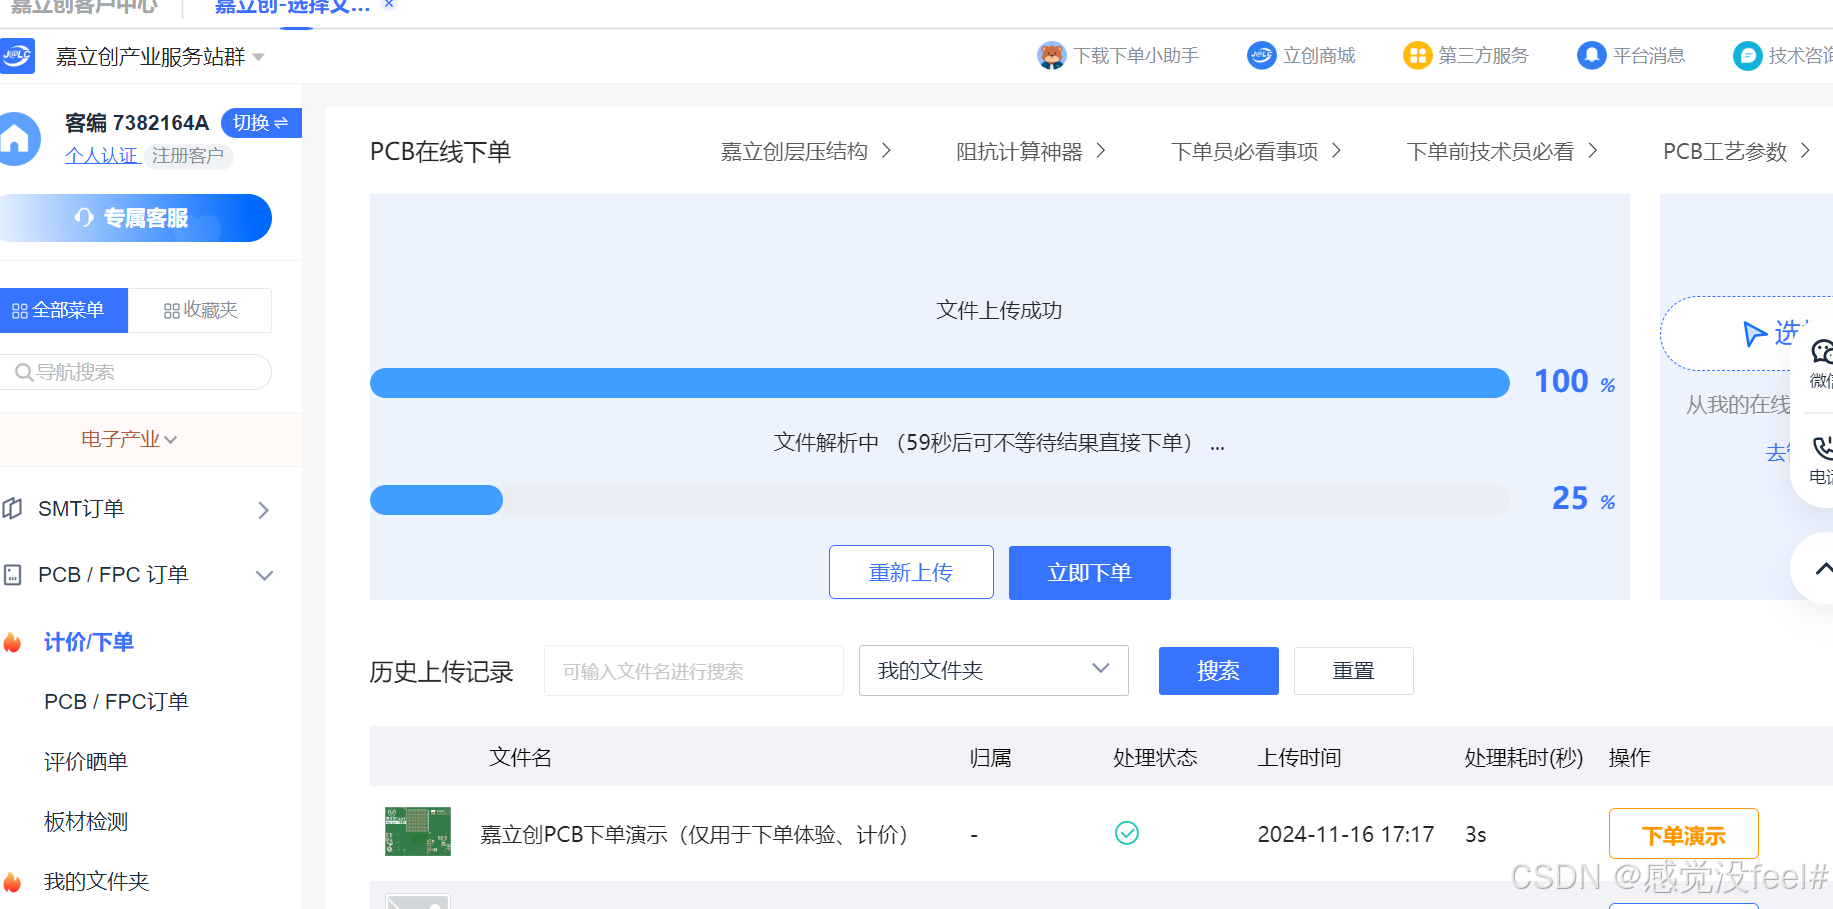Close the 嘉立创-选择文... browser tab
The height and width of the screenshot is (909, 1833).
coord(389,5)
